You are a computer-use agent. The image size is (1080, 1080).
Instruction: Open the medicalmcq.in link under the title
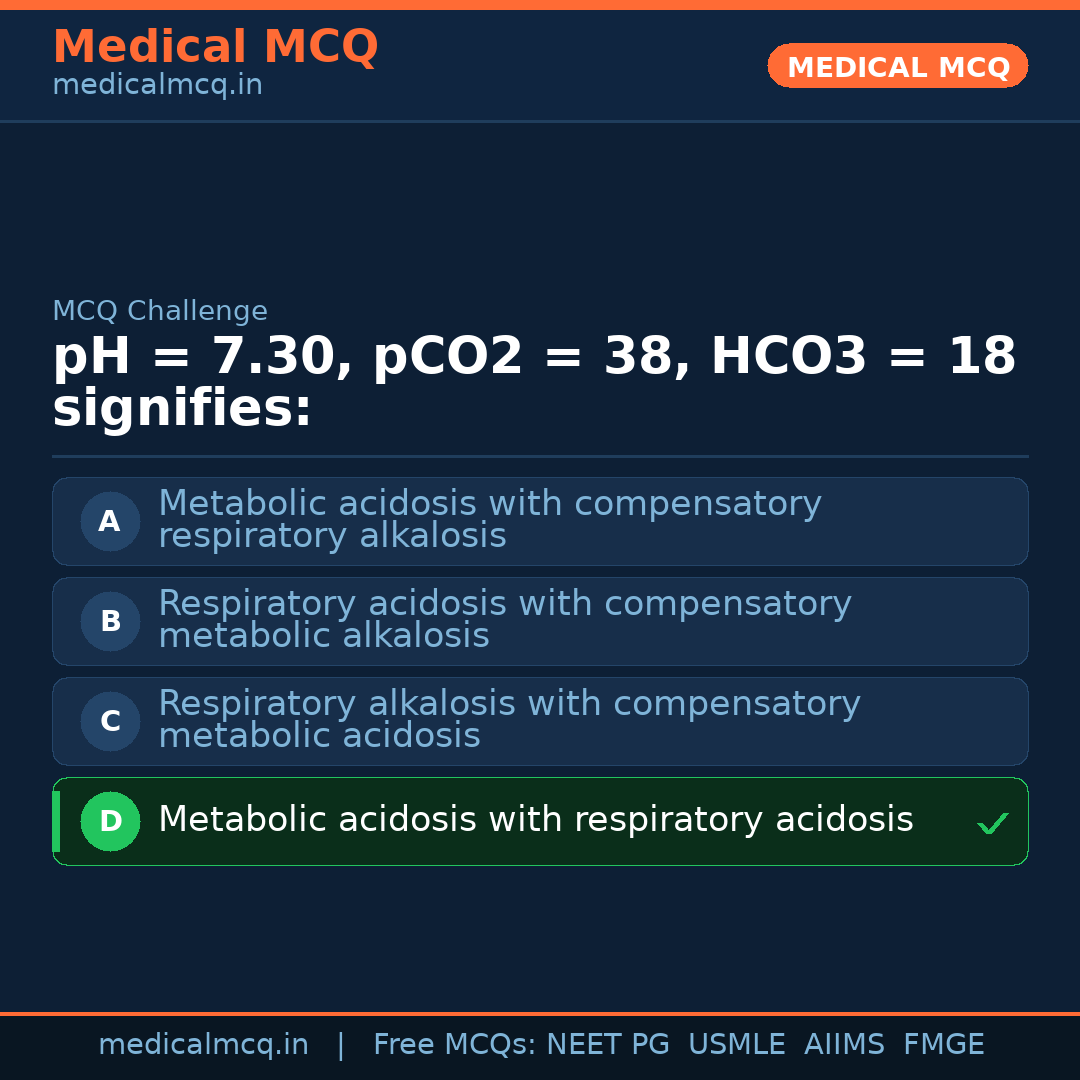(157, 86)
